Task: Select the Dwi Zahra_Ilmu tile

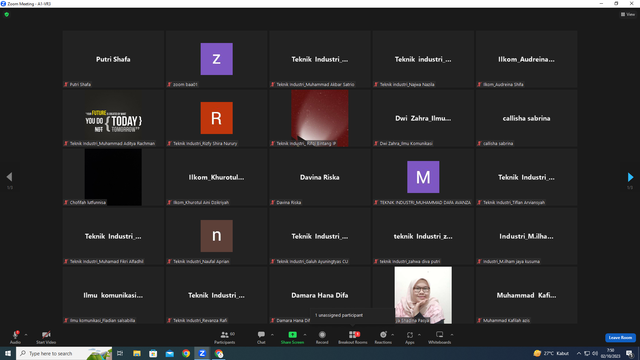Action: click(x=423, y=118)
